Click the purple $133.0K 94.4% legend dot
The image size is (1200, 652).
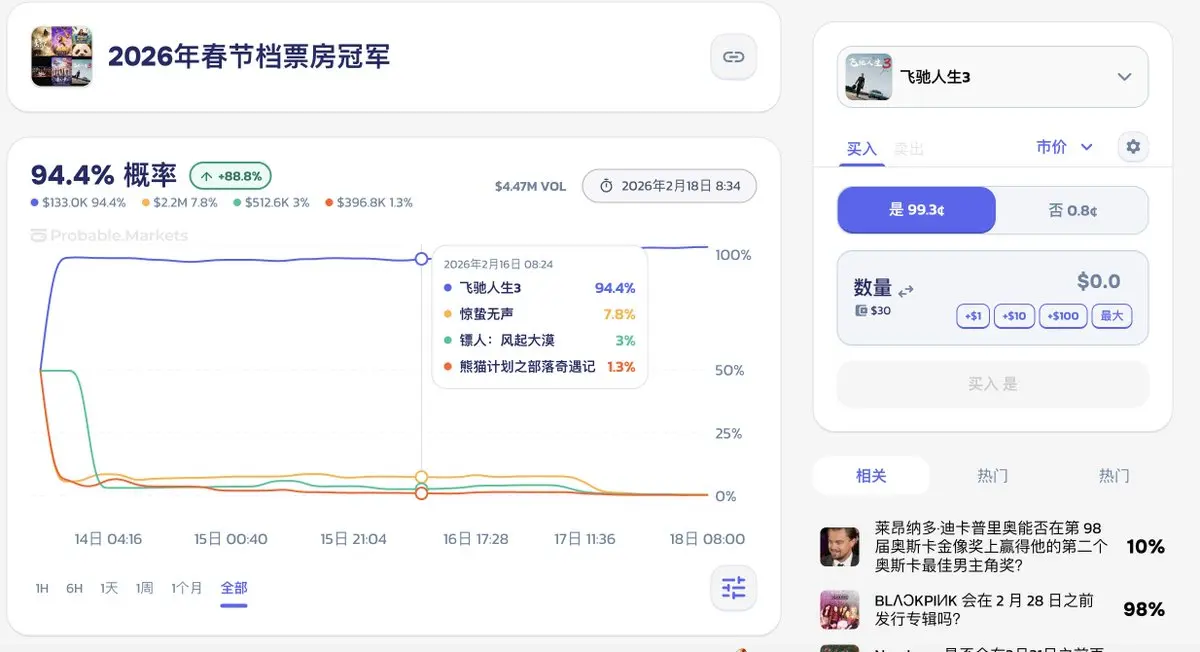click(35, 203)
